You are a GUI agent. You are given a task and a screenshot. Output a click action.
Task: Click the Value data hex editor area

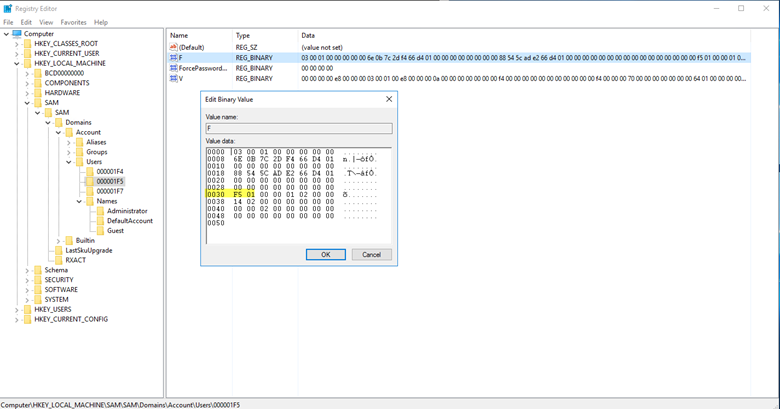[299, 196]
